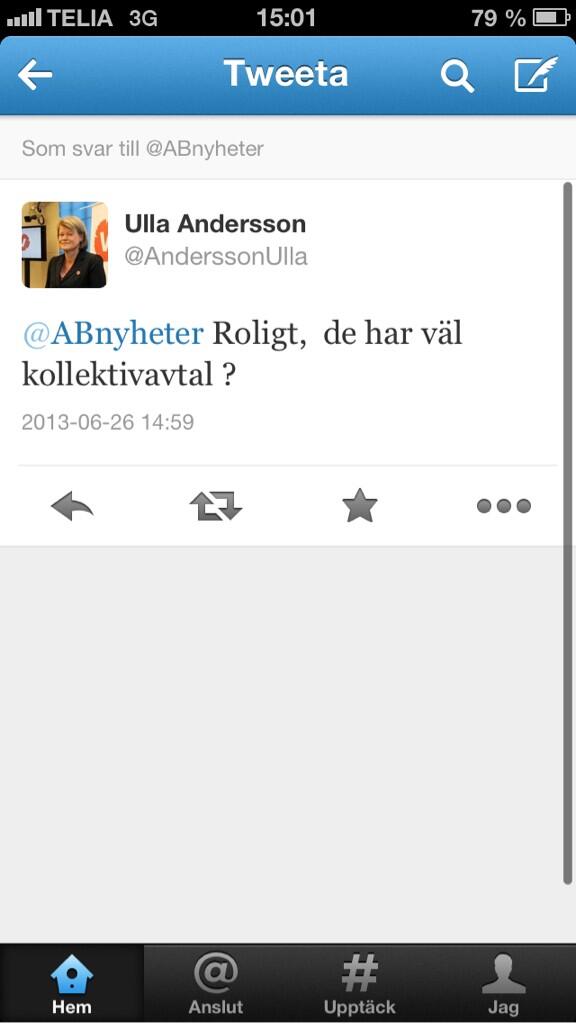Show the tweet 'Som svar till @ABnyheter' replies to
This screenshot has height=1024, width=576.
point(143,148)
